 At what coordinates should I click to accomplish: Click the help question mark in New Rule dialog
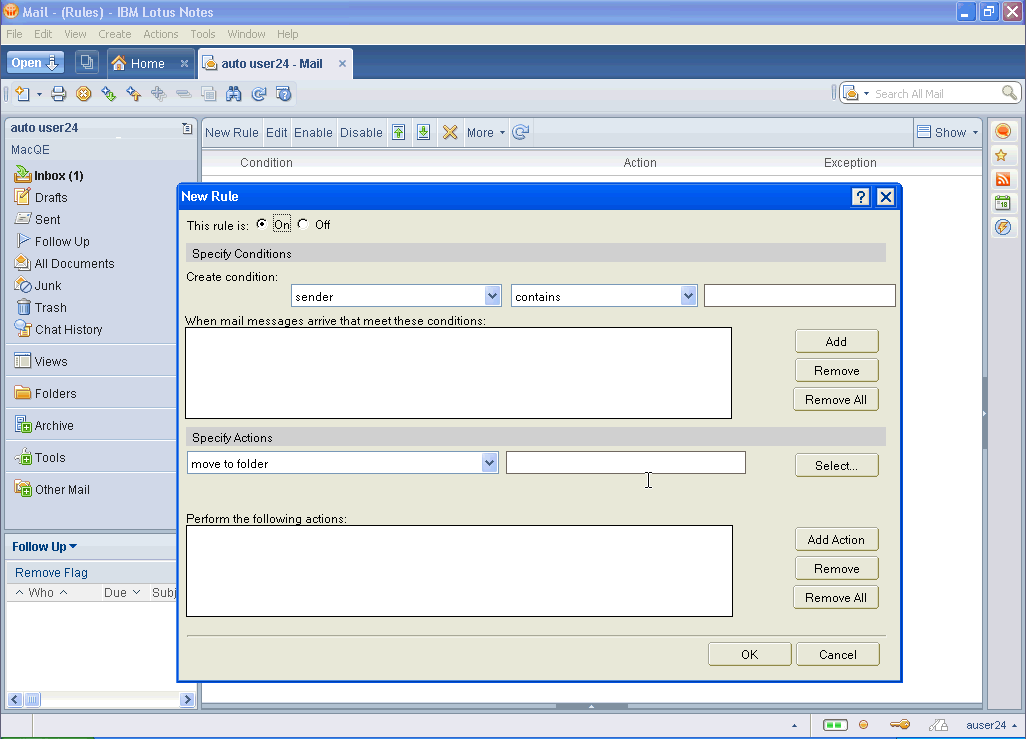860,197
